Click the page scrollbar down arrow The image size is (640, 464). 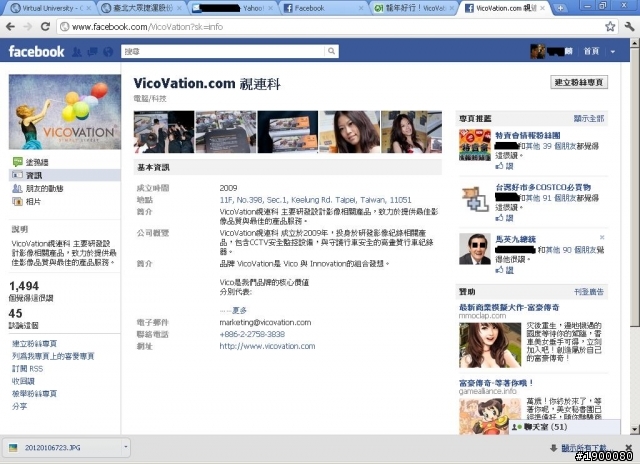click(635, 429)
